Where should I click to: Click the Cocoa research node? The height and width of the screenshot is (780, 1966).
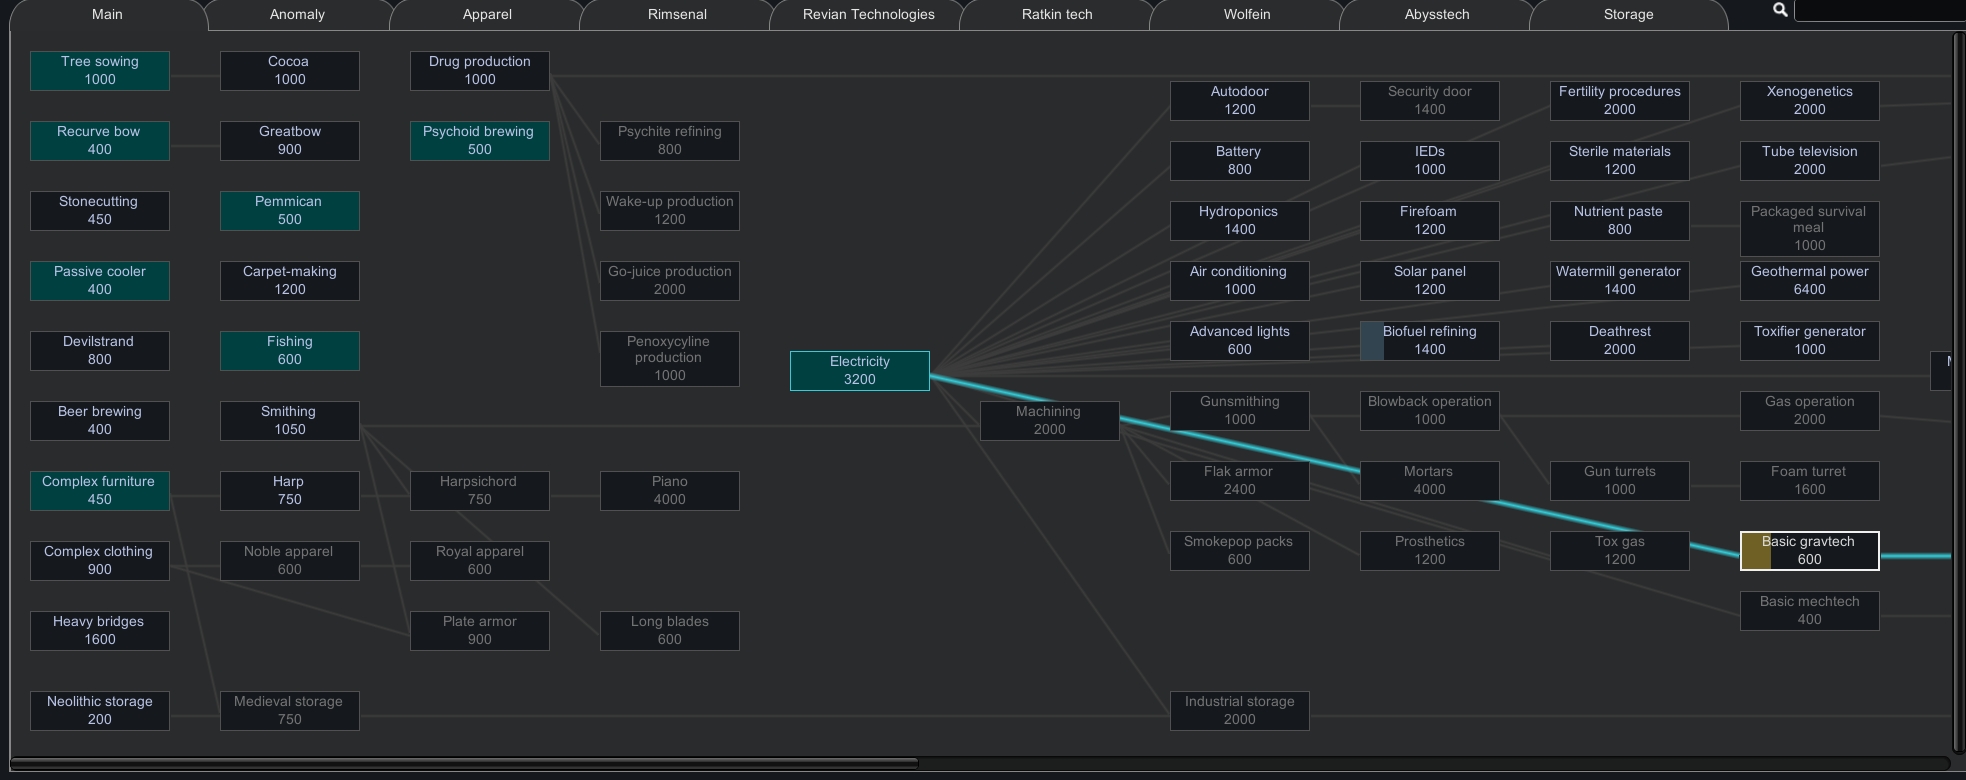pyautogui.click(x=290, y=71)
